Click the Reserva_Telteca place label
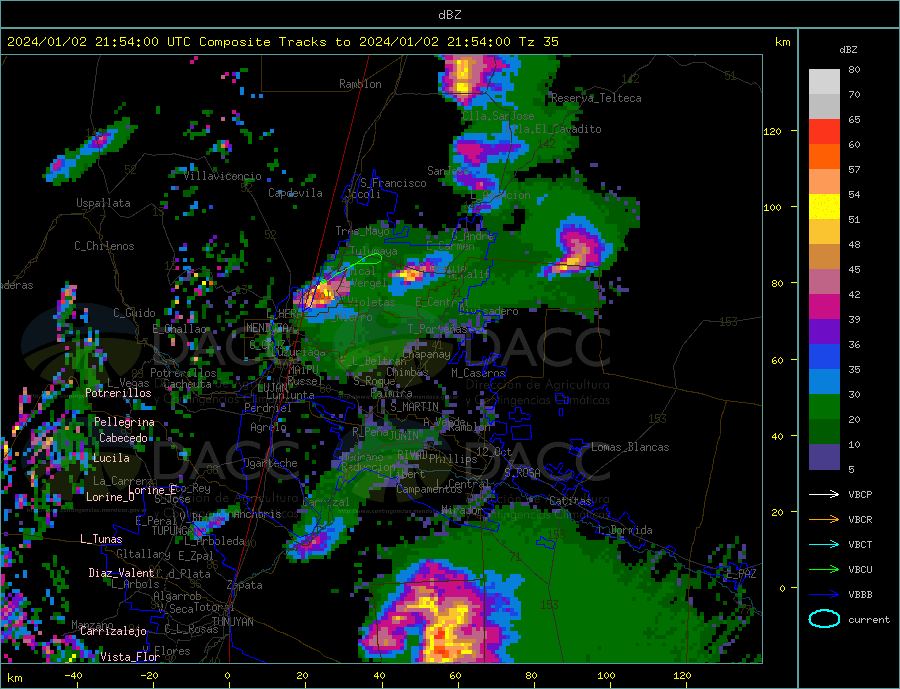 coord(596,98)
